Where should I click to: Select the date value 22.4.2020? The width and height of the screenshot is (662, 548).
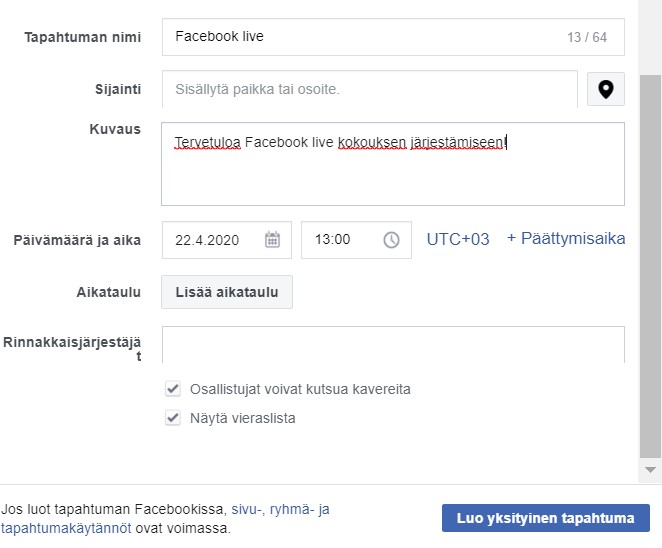(208, 240)
